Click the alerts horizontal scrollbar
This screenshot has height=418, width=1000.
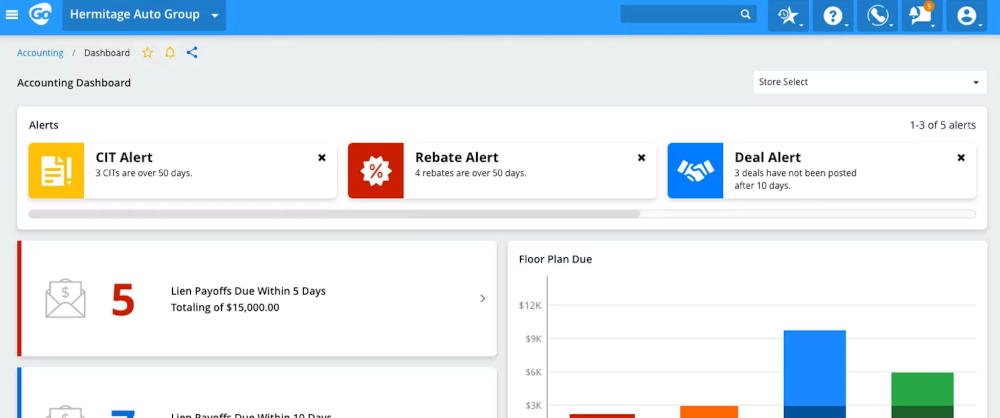pos(334,214)
